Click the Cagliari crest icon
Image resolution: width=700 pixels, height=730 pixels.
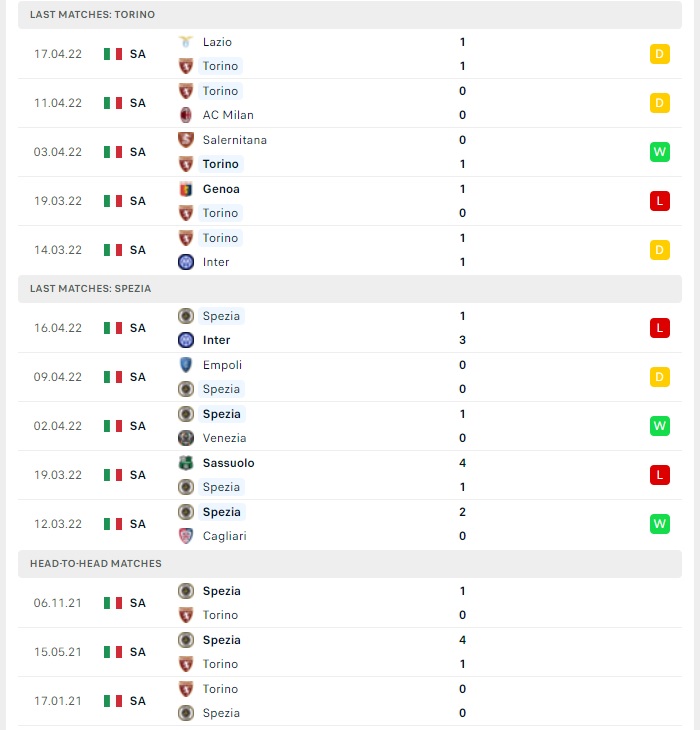point(186,536)
